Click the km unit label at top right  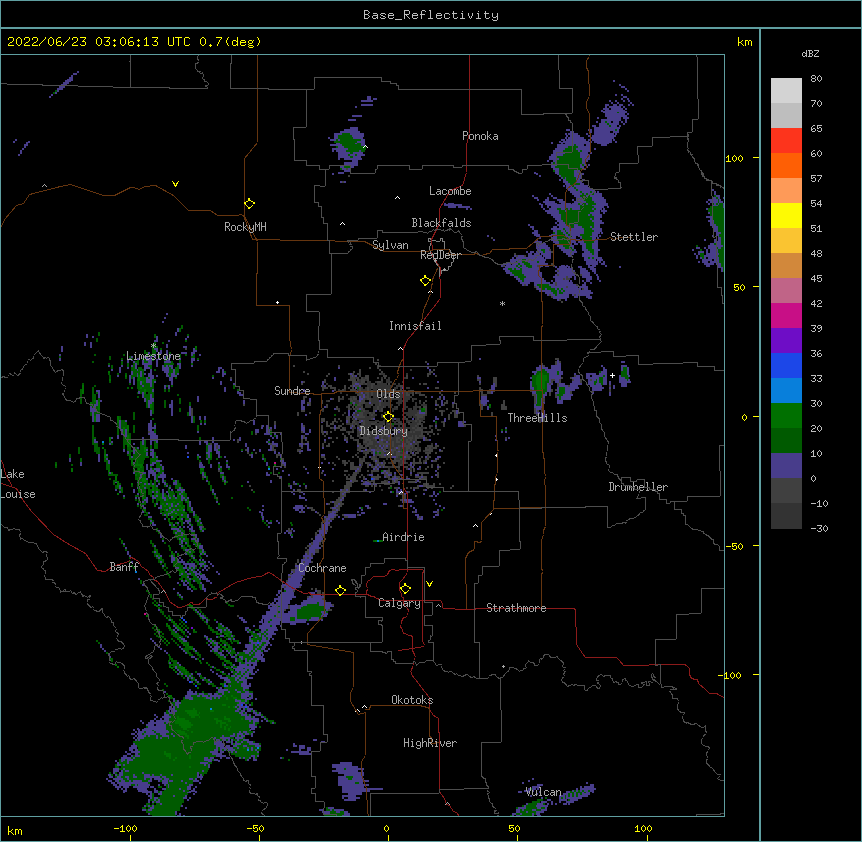tap(745, 42)
